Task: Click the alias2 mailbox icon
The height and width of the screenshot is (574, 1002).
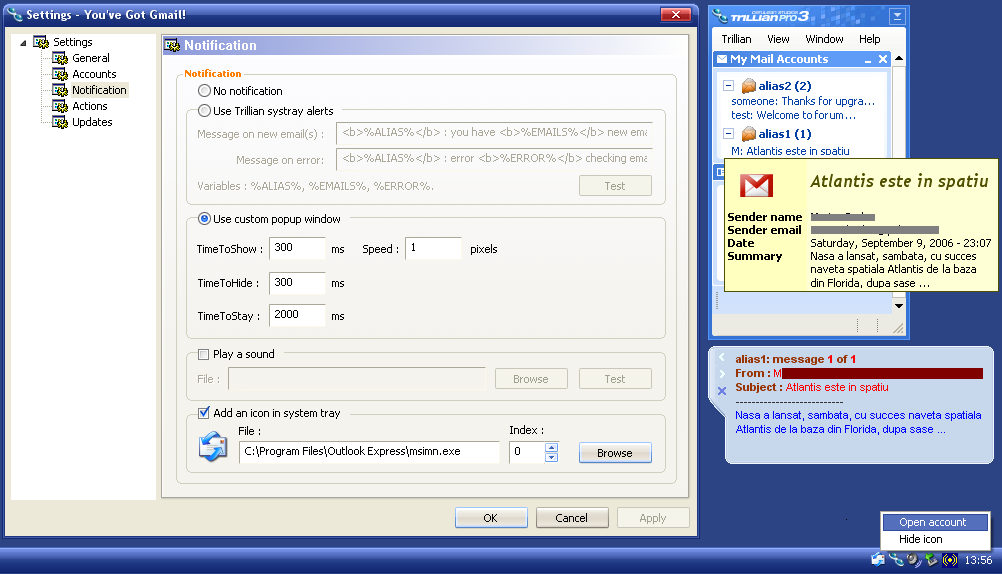Action: 748,86
